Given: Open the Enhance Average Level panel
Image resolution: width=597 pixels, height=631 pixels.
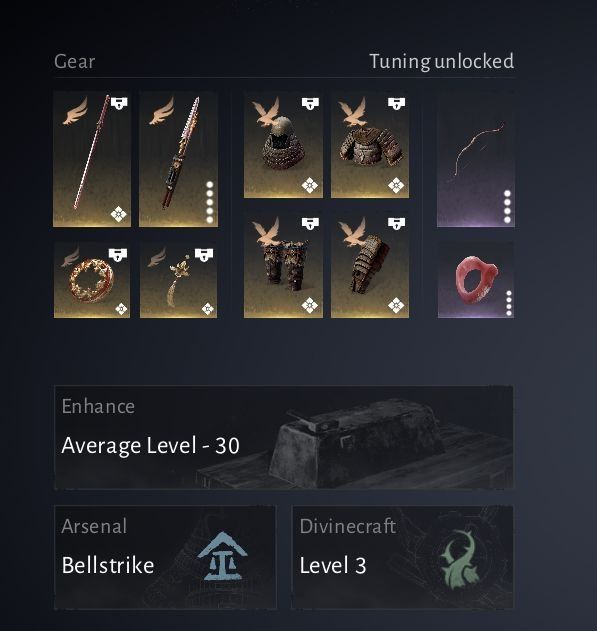Looking at the screenshot, I should coord(284,437).
